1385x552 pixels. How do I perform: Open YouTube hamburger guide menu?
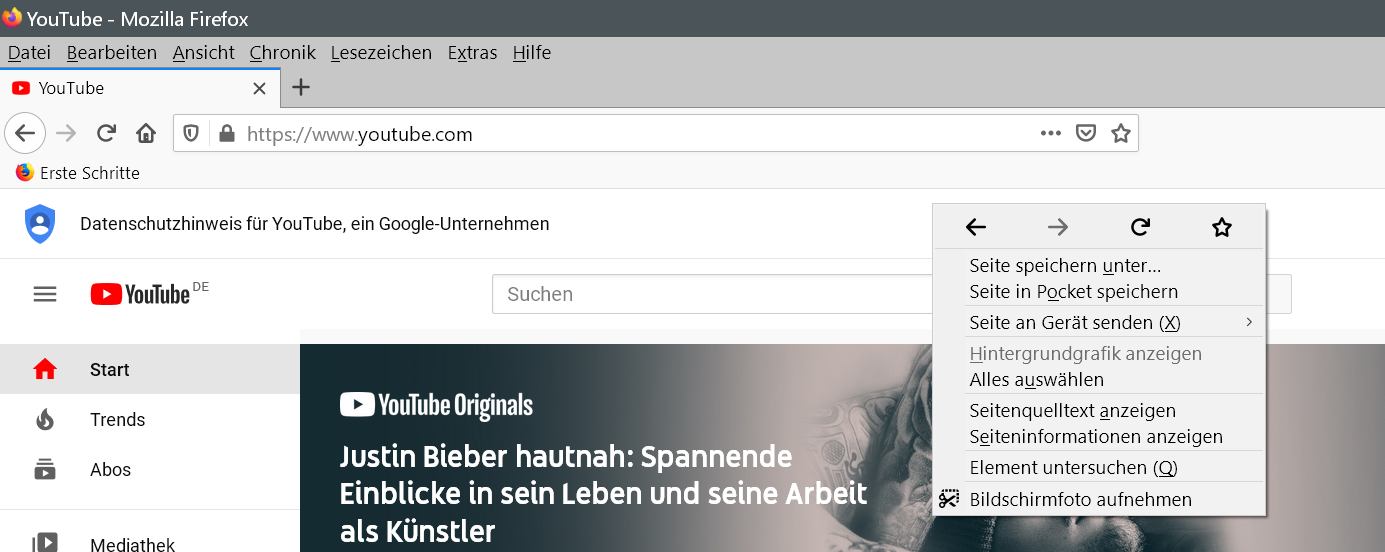45,294
